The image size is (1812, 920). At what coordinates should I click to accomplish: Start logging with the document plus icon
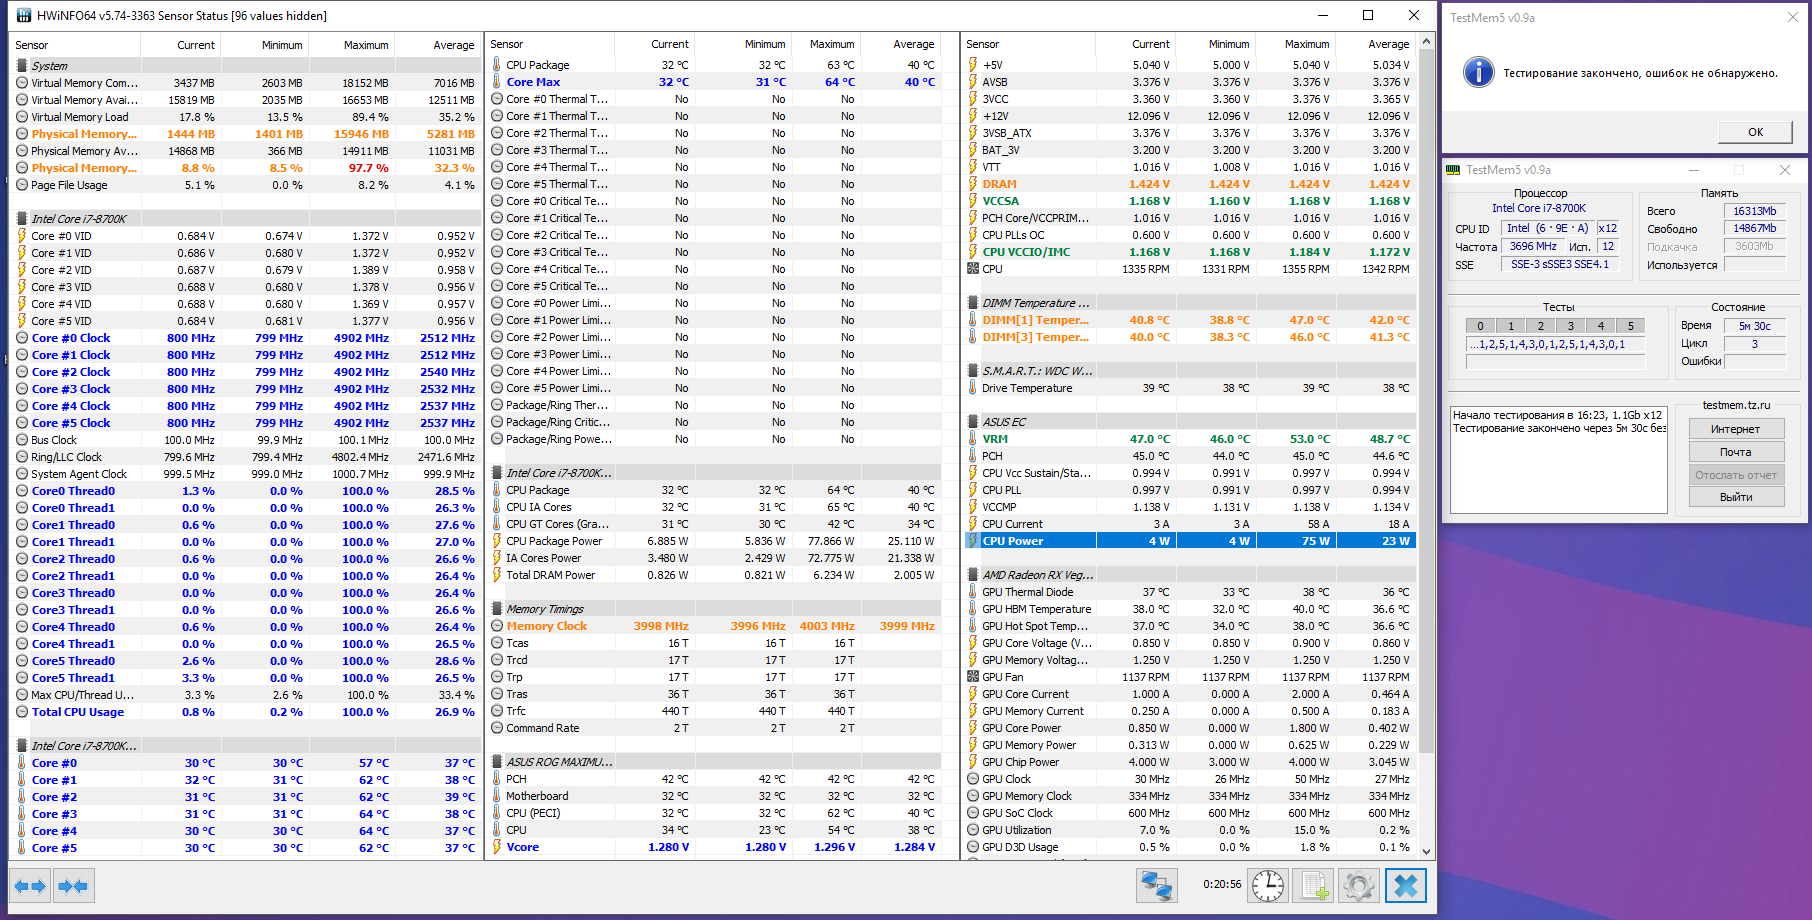[1313, 886]
